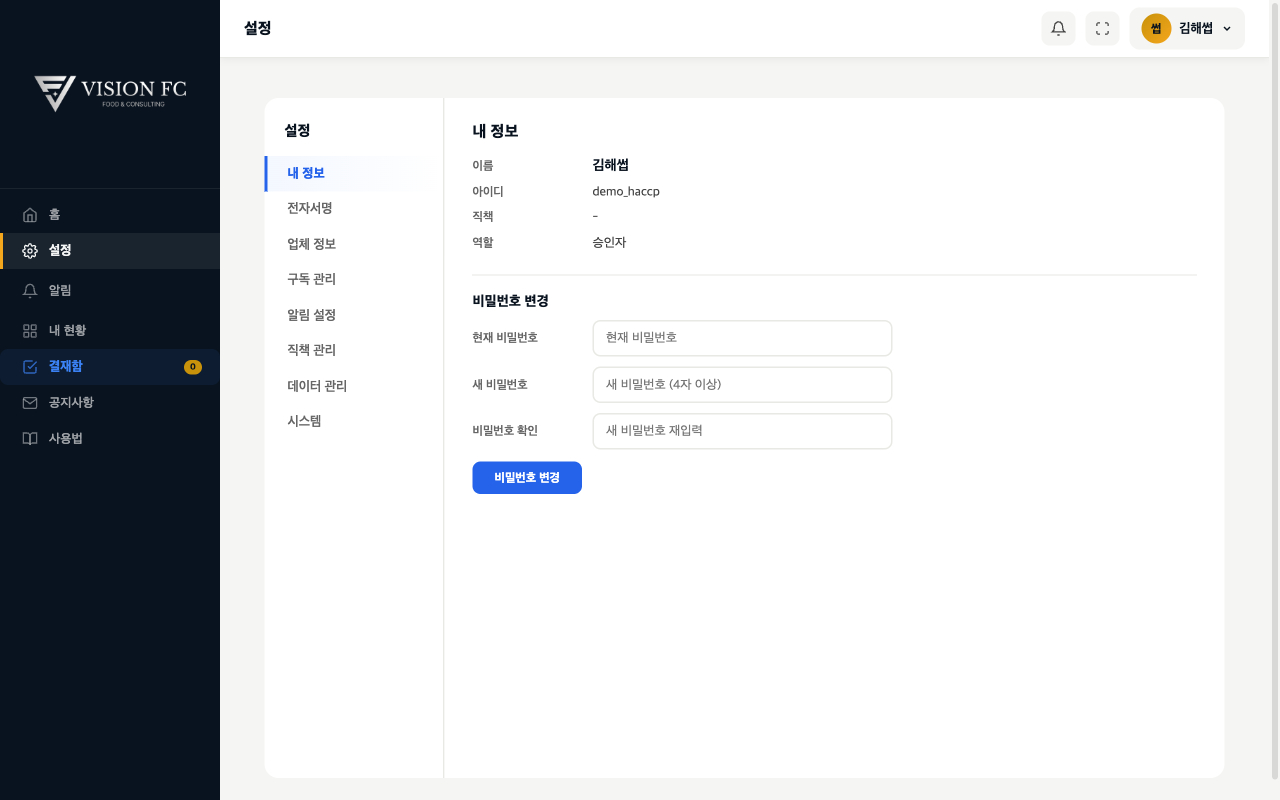The image size is (1280, 800).
Task: Switch to the 데이터 관리 settings tab
Action: click(354, 386)
